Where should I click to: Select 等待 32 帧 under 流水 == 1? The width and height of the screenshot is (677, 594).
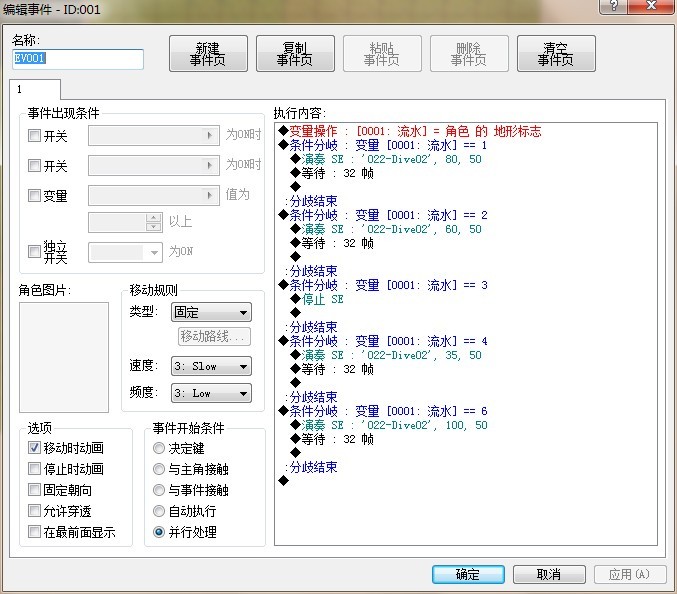pyautogui.click(x=332, y=173)
